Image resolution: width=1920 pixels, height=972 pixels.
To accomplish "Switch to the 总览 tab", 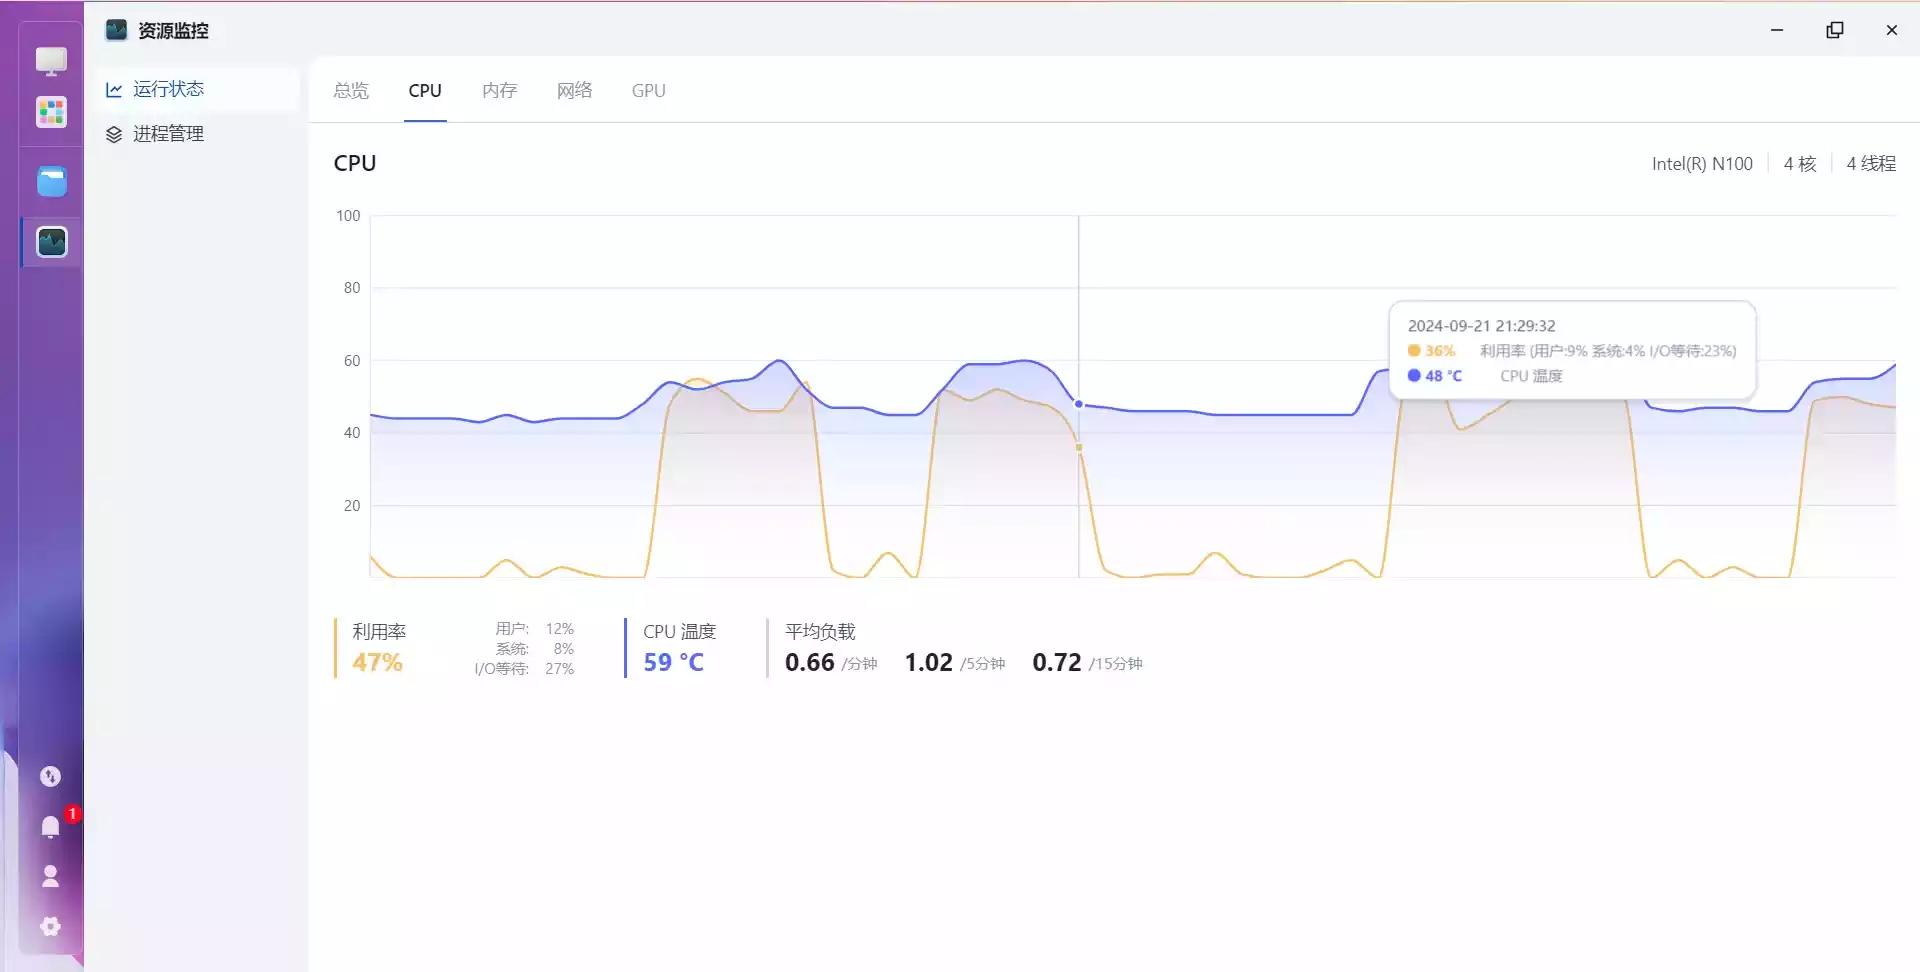I will [x=351, y=90].
